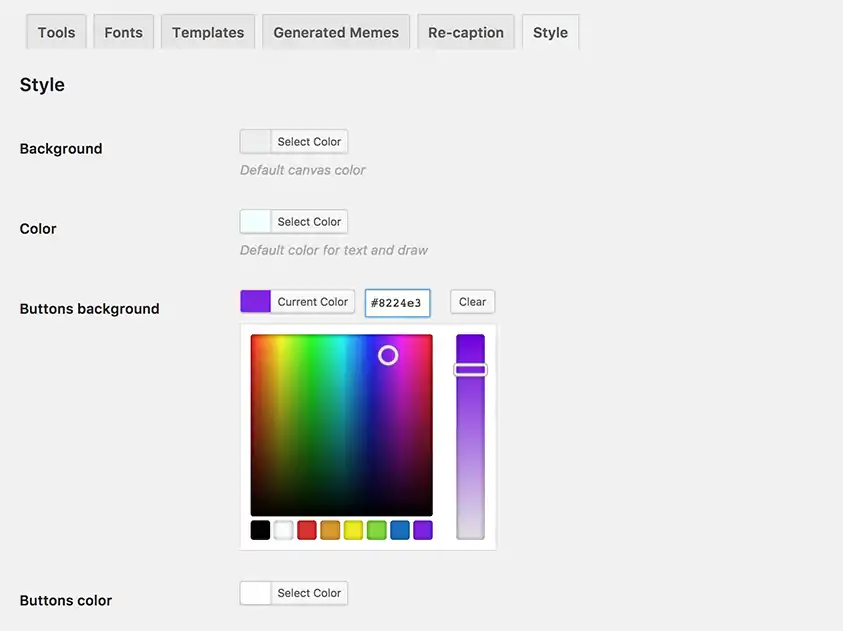843x631 pixels.
Task: Click Select Color for Buttons color
Action: 309,593
